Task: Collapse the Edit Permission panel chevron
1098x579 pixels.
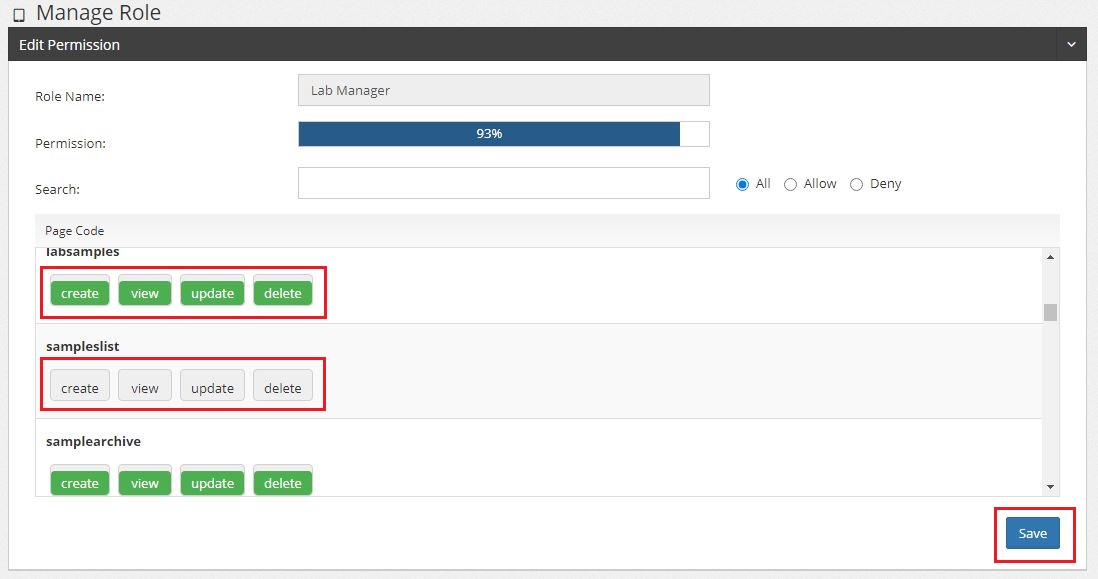Action: point(1071,45)
